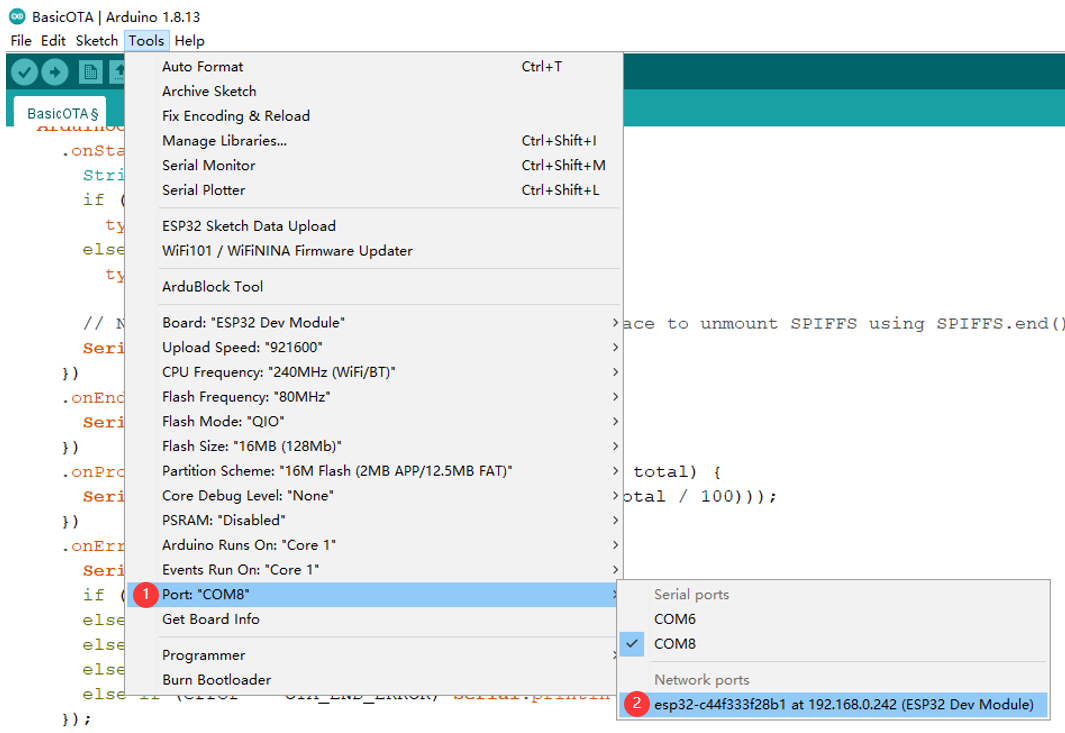Select checked serial port COM8
This screenshot has width=1065, height=733.
(833, 644)
